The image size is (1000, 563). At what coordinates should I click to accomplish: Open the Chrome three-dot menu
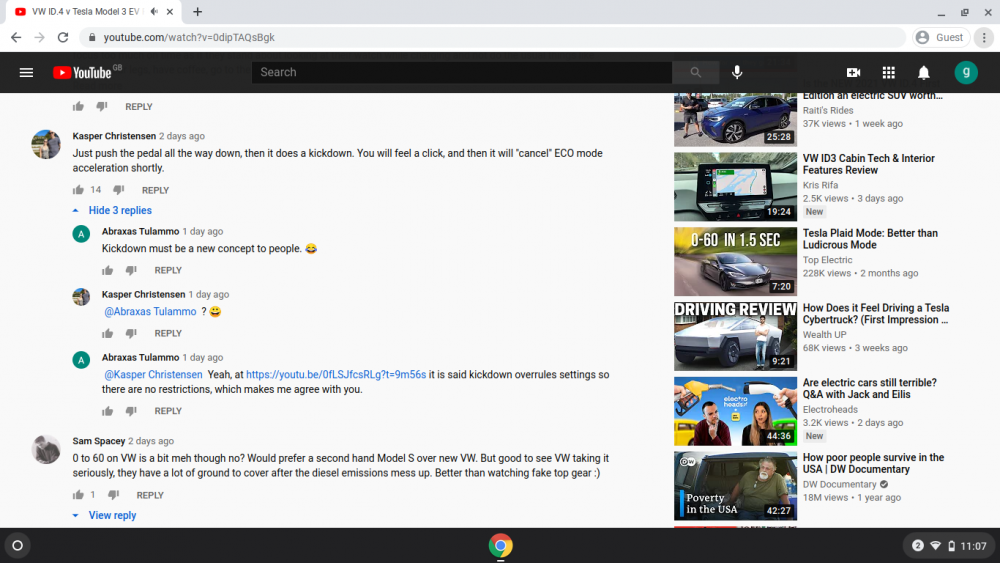[x=984, y=38]
